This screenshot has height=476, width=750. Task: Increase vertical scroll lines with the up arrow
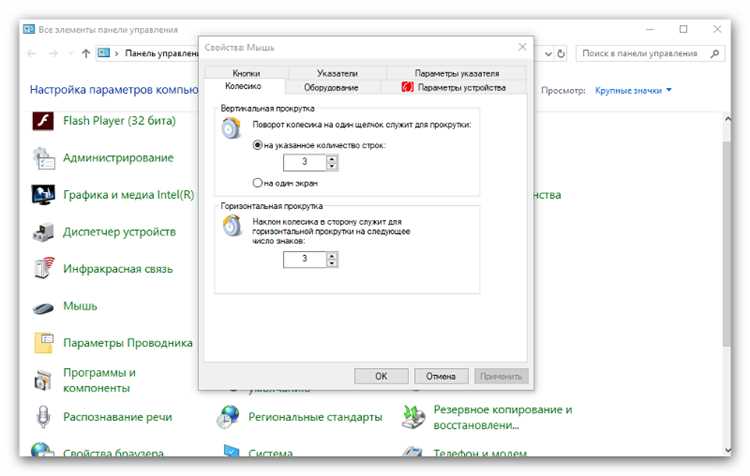[x=332, y=158]
